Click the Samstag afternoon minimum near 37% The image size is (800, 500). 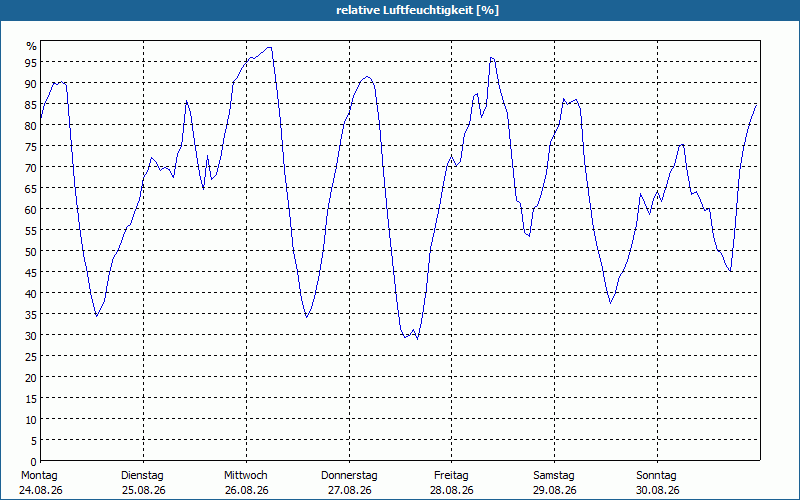(x=611, y=303)
